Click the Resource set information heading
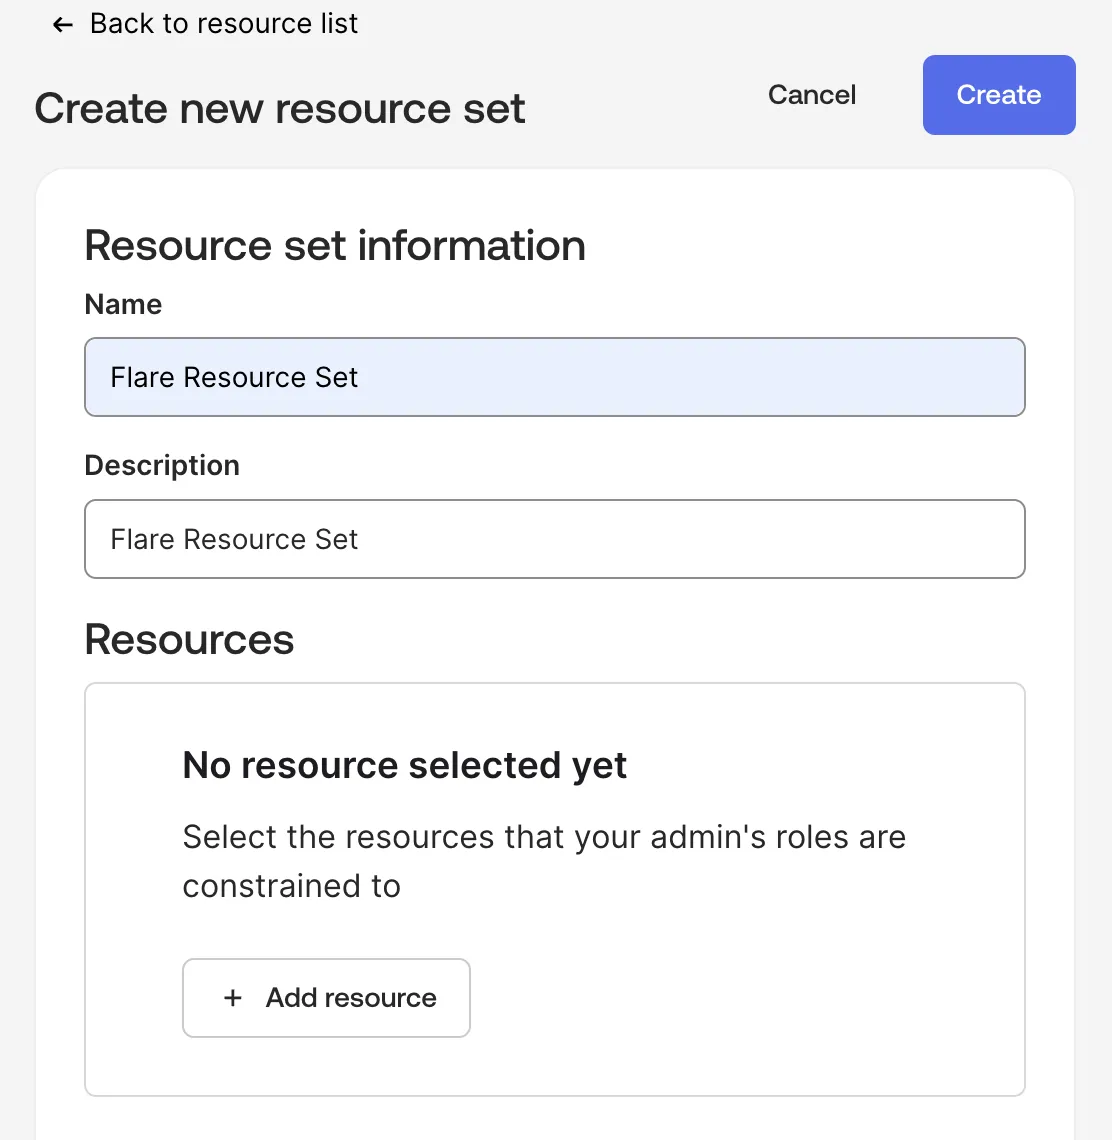 point(335,245)
